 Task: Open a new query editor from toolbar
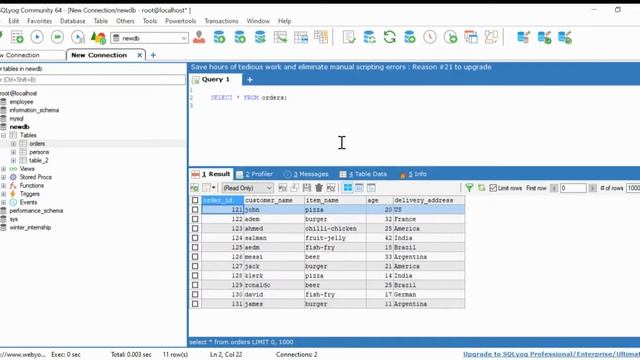pos(17,38)
